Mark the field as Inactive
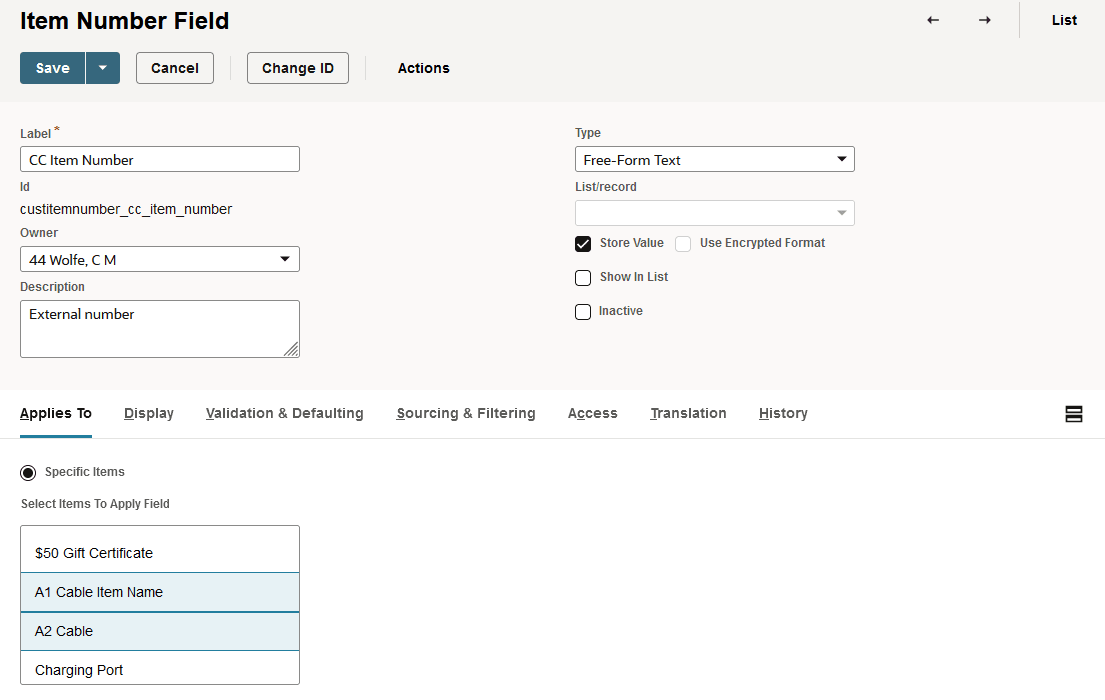The width and height of the screenshot is (1105, 700). 583,311
